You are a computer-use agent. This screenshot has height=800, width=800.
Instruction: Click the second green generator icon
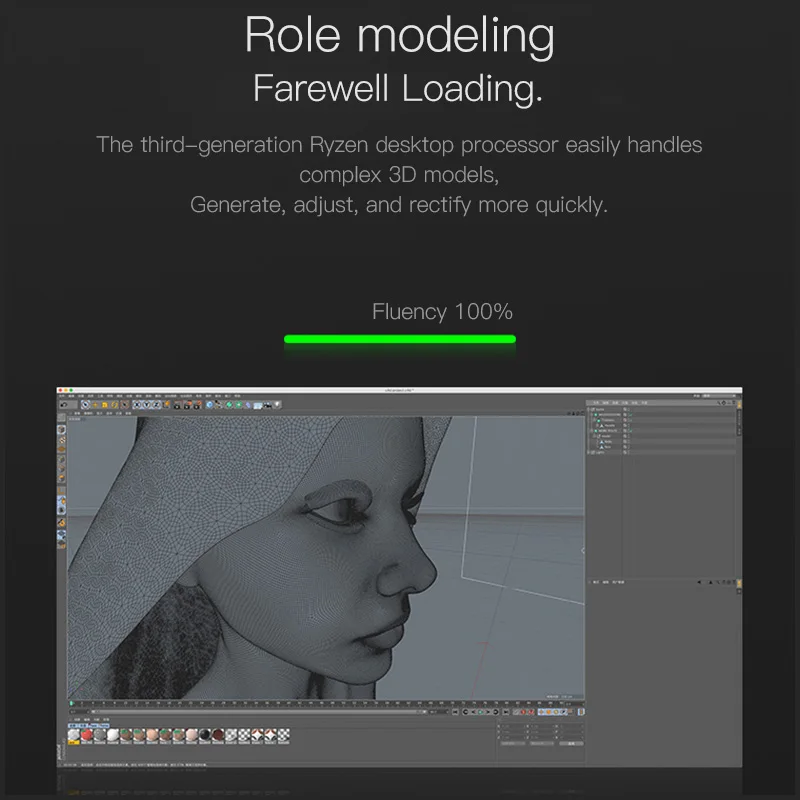238,405
